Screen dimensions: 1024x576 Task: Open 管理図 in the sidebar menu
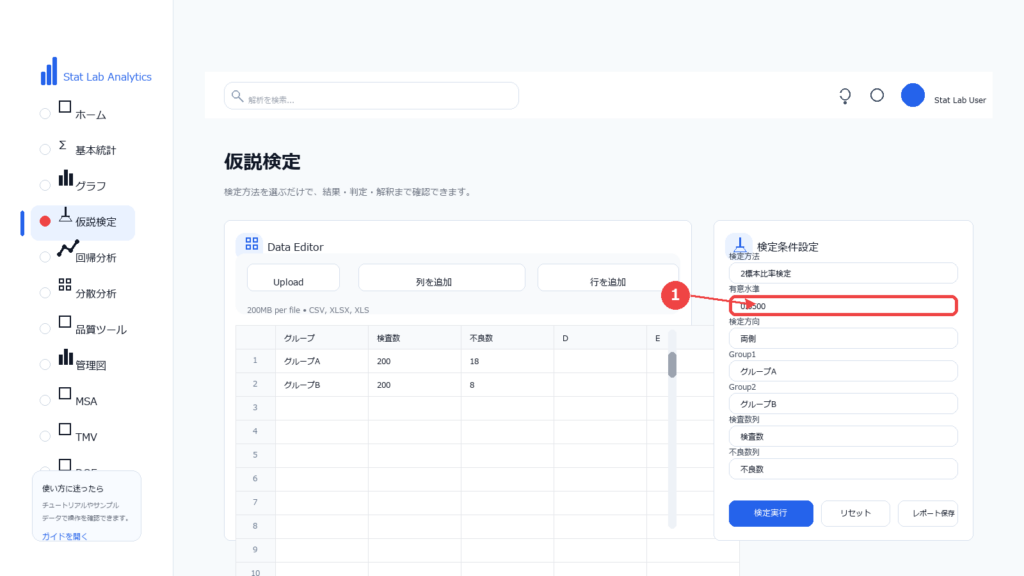tap(90, 366)
